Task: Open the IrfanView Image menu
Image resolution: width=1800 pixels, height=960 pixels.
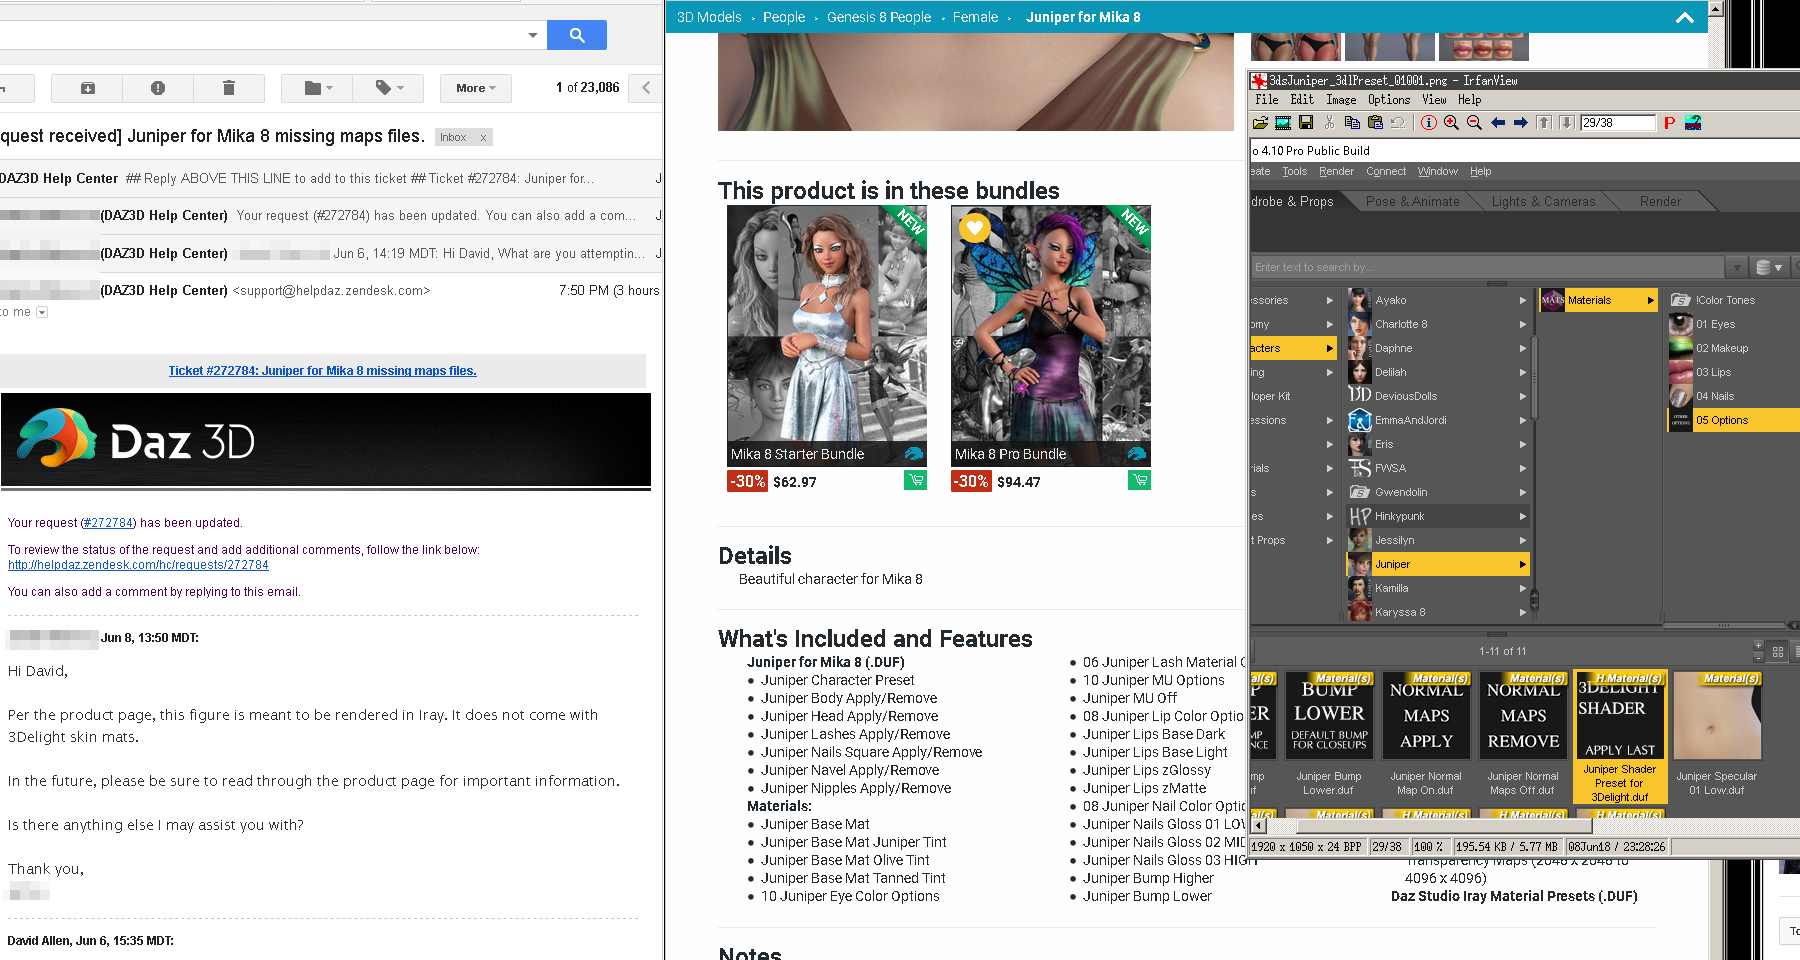Action: click(x=1341, y=100)
